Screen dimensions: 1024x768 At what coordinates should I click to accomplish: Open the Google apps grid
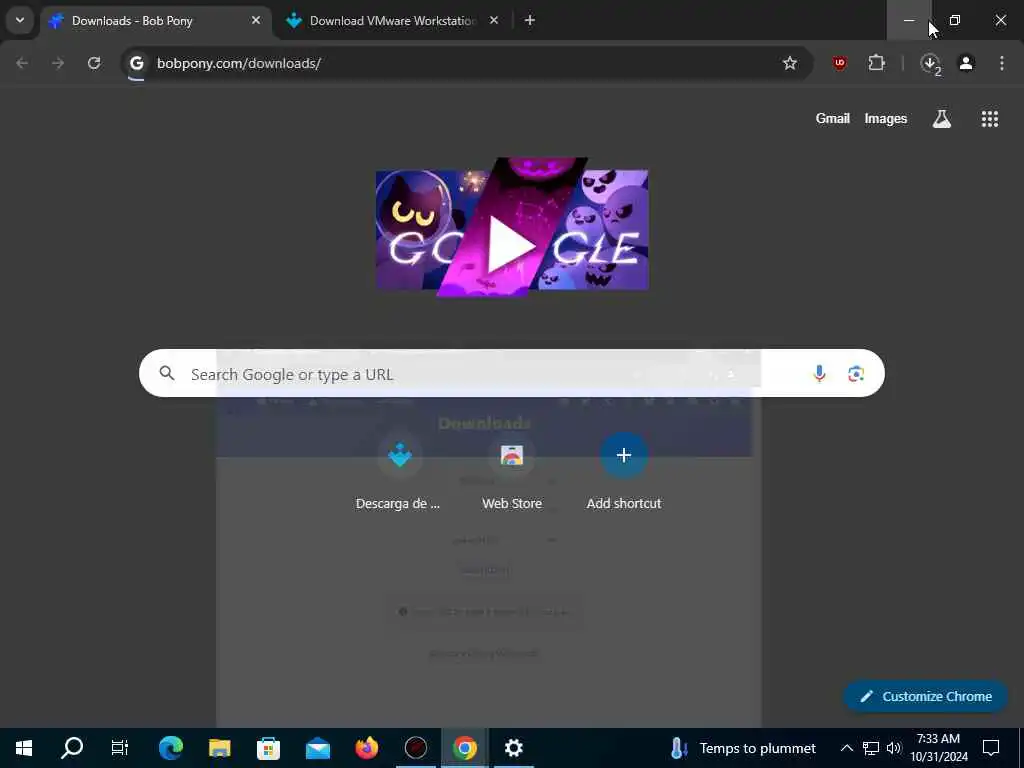(989, 118)
